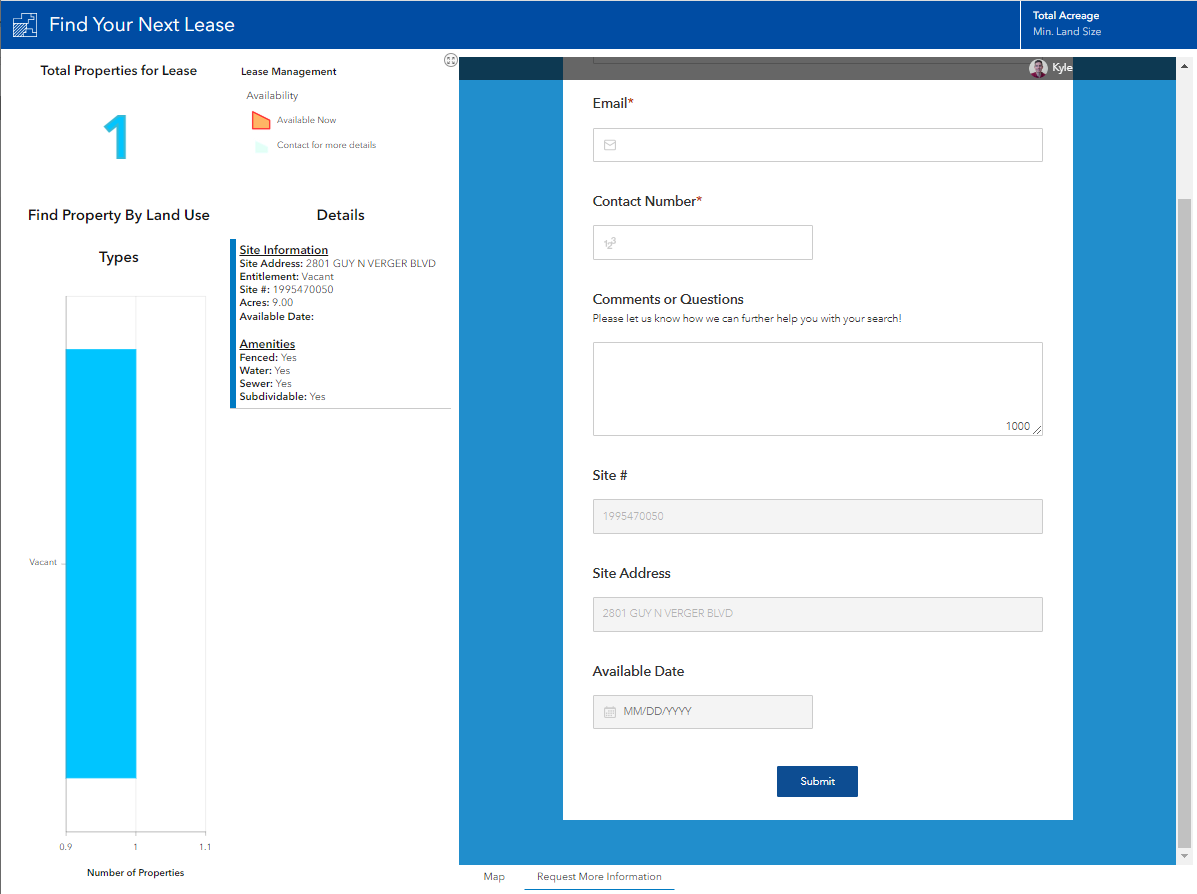Click the Find Your Next Lease logo icon
Viewport: 1197px width, 894px height.
(25, 24)
